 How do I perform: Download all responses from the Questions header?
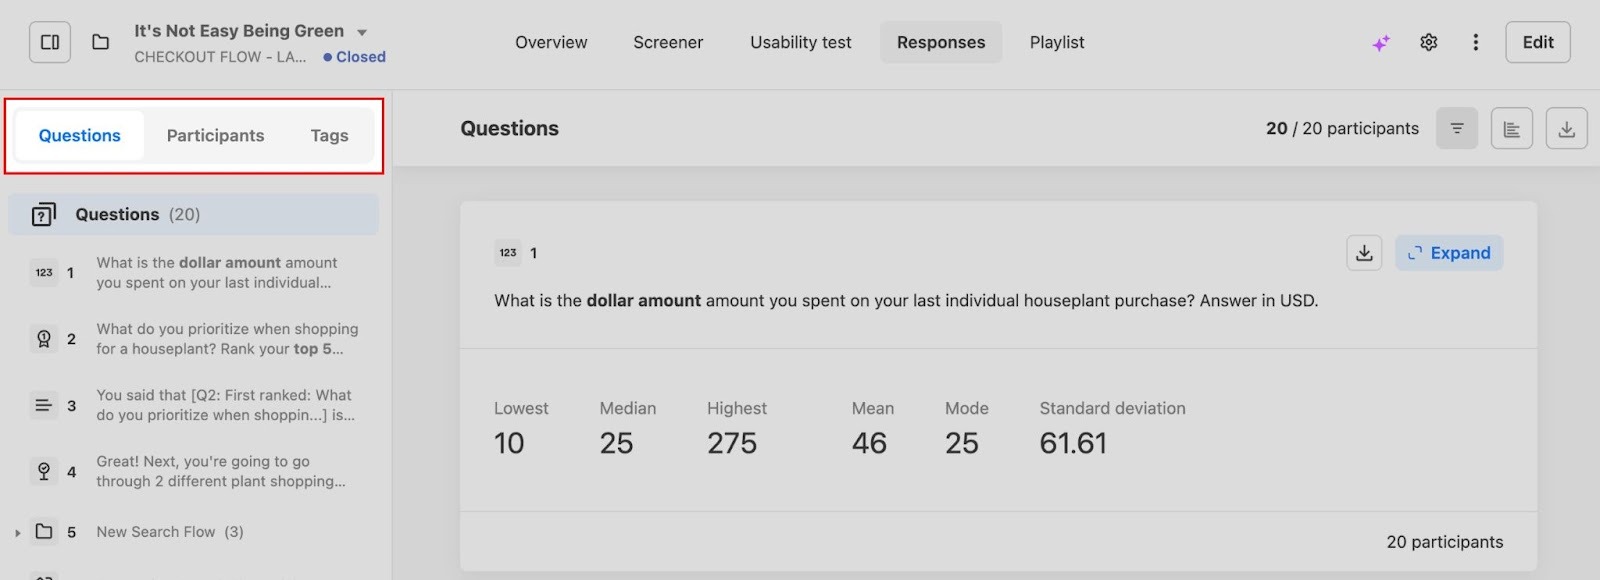[1566, 128]
